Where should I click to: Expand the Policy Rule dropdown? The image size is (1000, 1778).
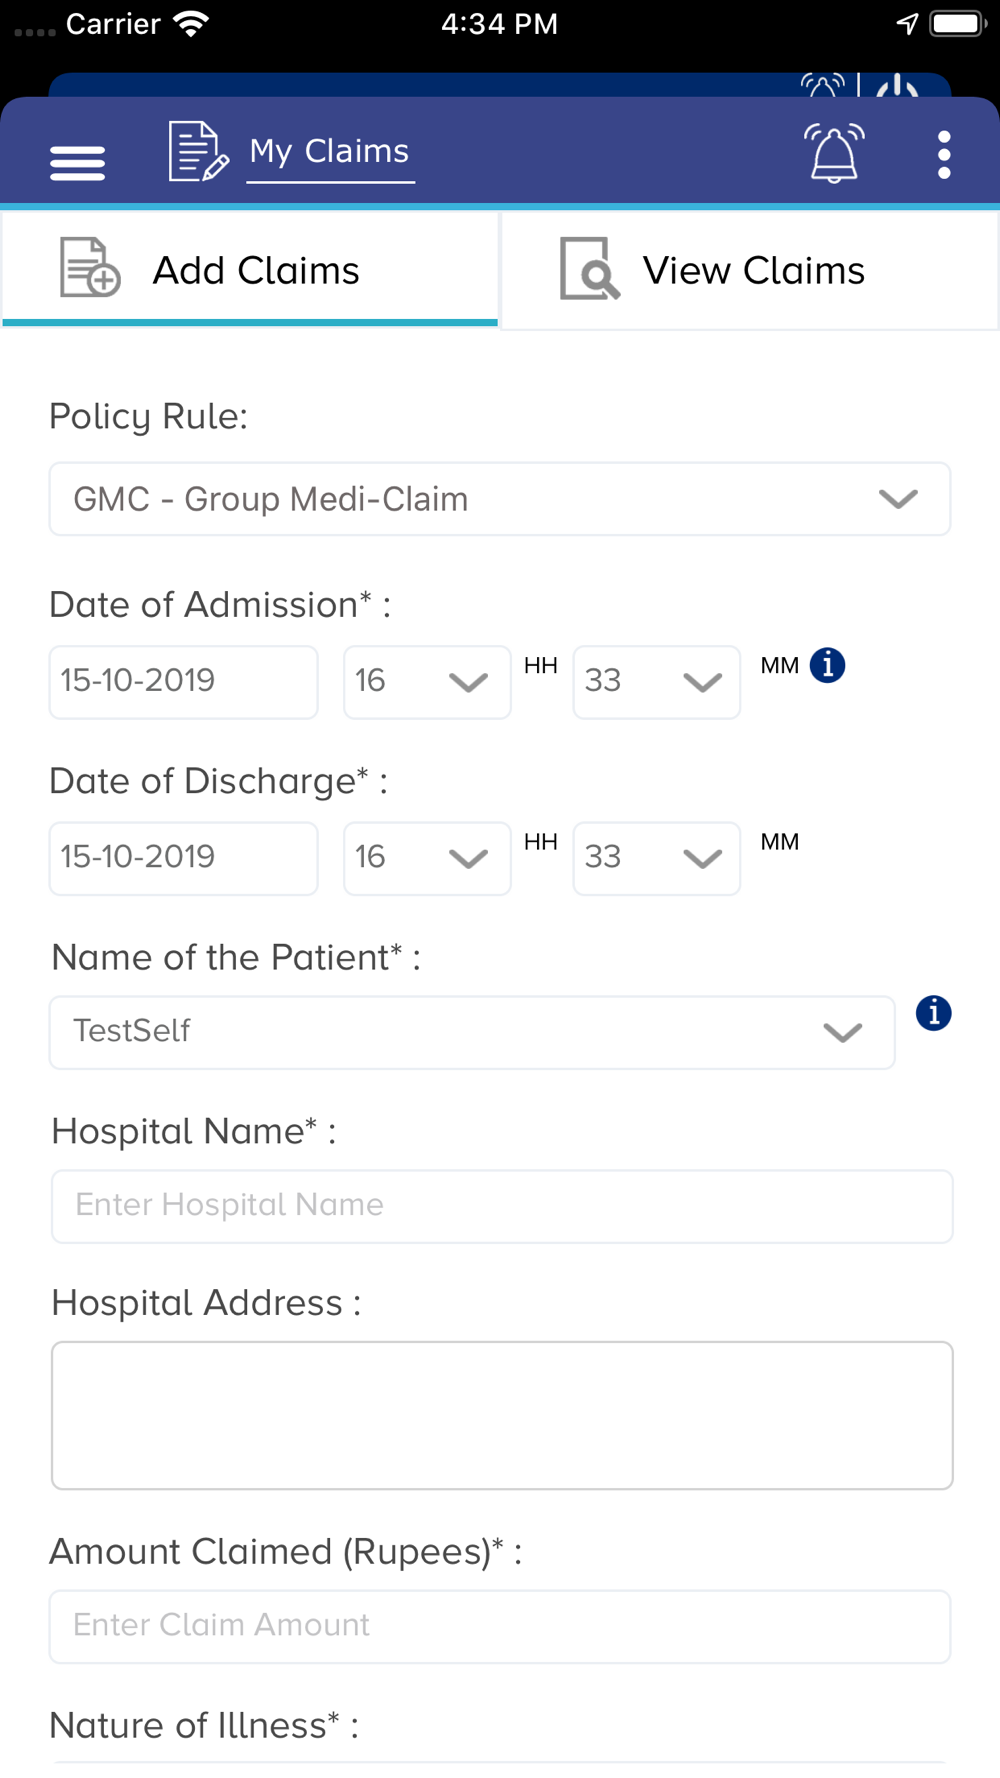pyautogui.click(x=500, y=499)
